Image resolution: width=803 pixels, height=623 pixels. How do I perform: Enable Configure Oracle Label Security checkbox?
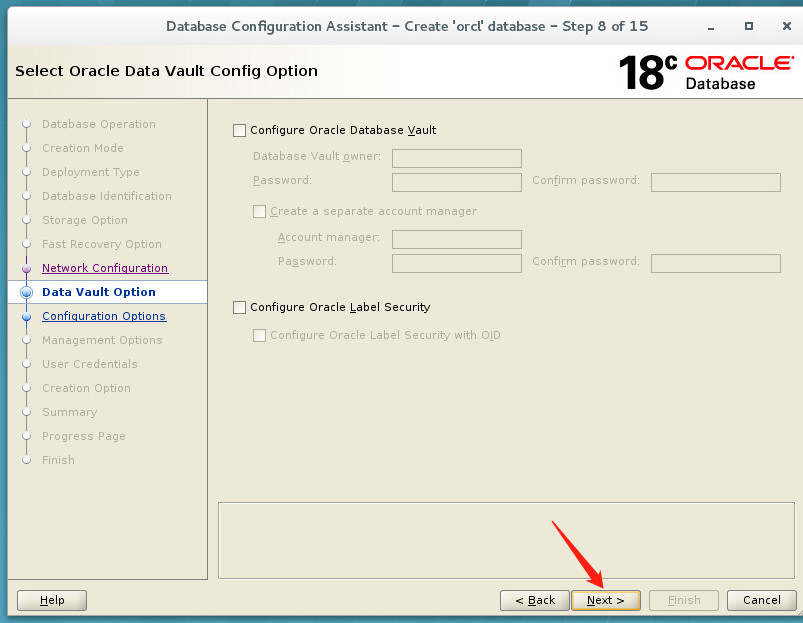click(x=239, y=307)
